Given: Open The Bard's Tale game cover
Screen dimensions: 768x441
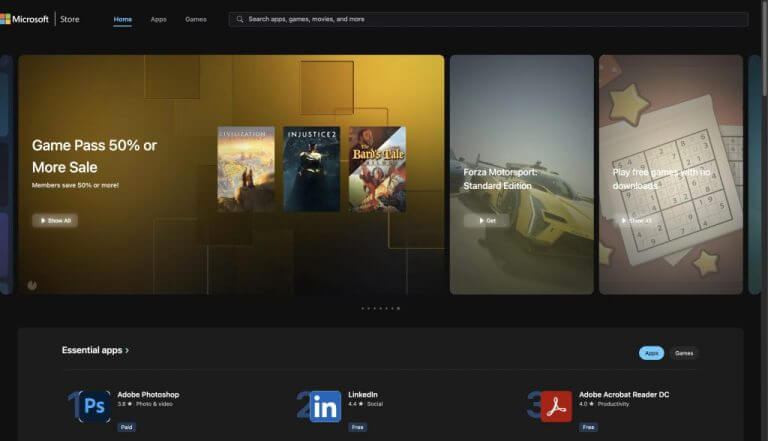Looking at the screenshot, I should click(x=377, y=169).
